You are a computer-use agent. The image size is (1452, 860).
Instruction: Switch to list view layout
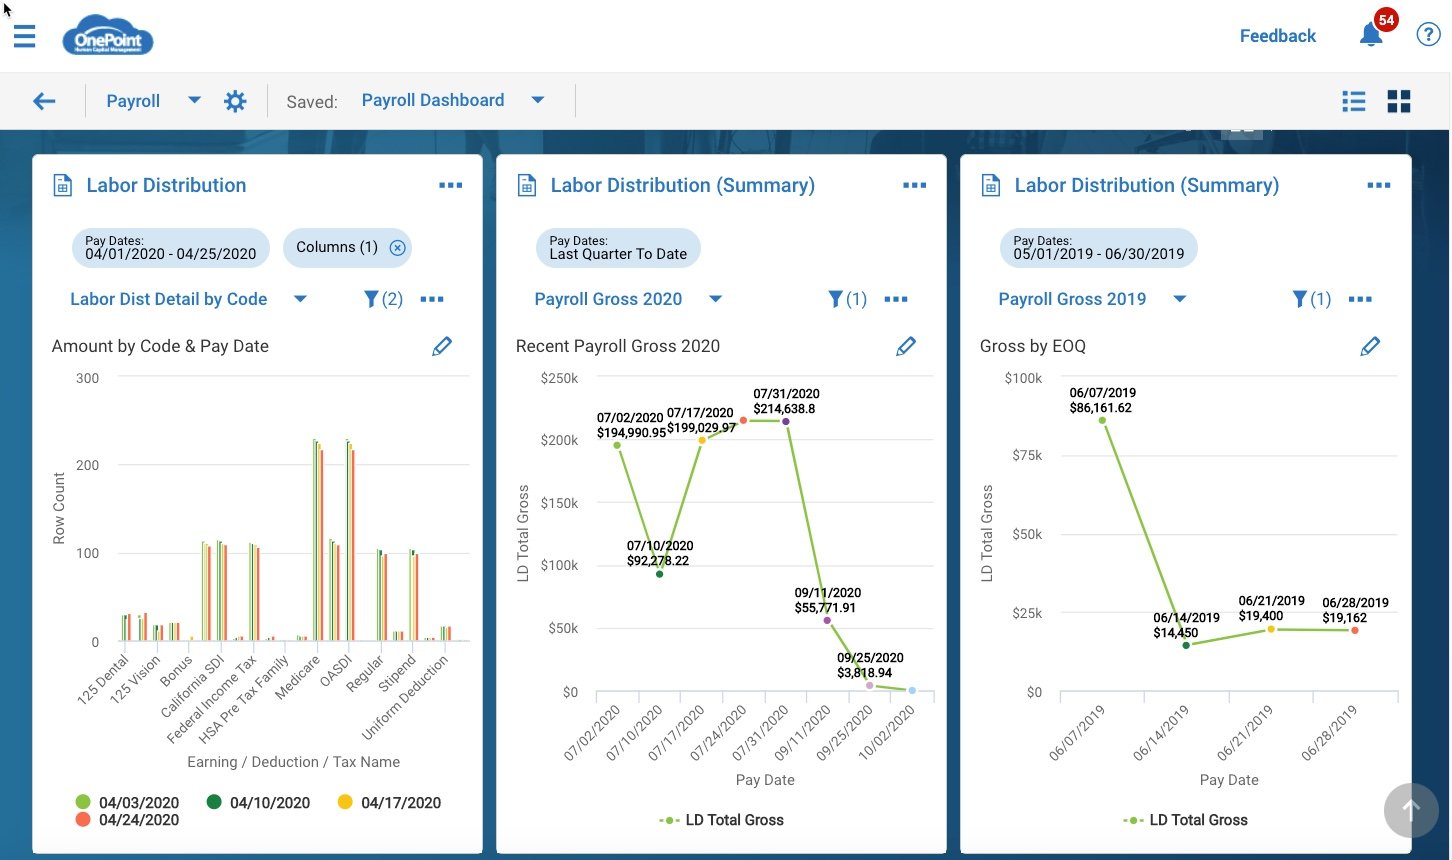click(x=1353, y=101)
